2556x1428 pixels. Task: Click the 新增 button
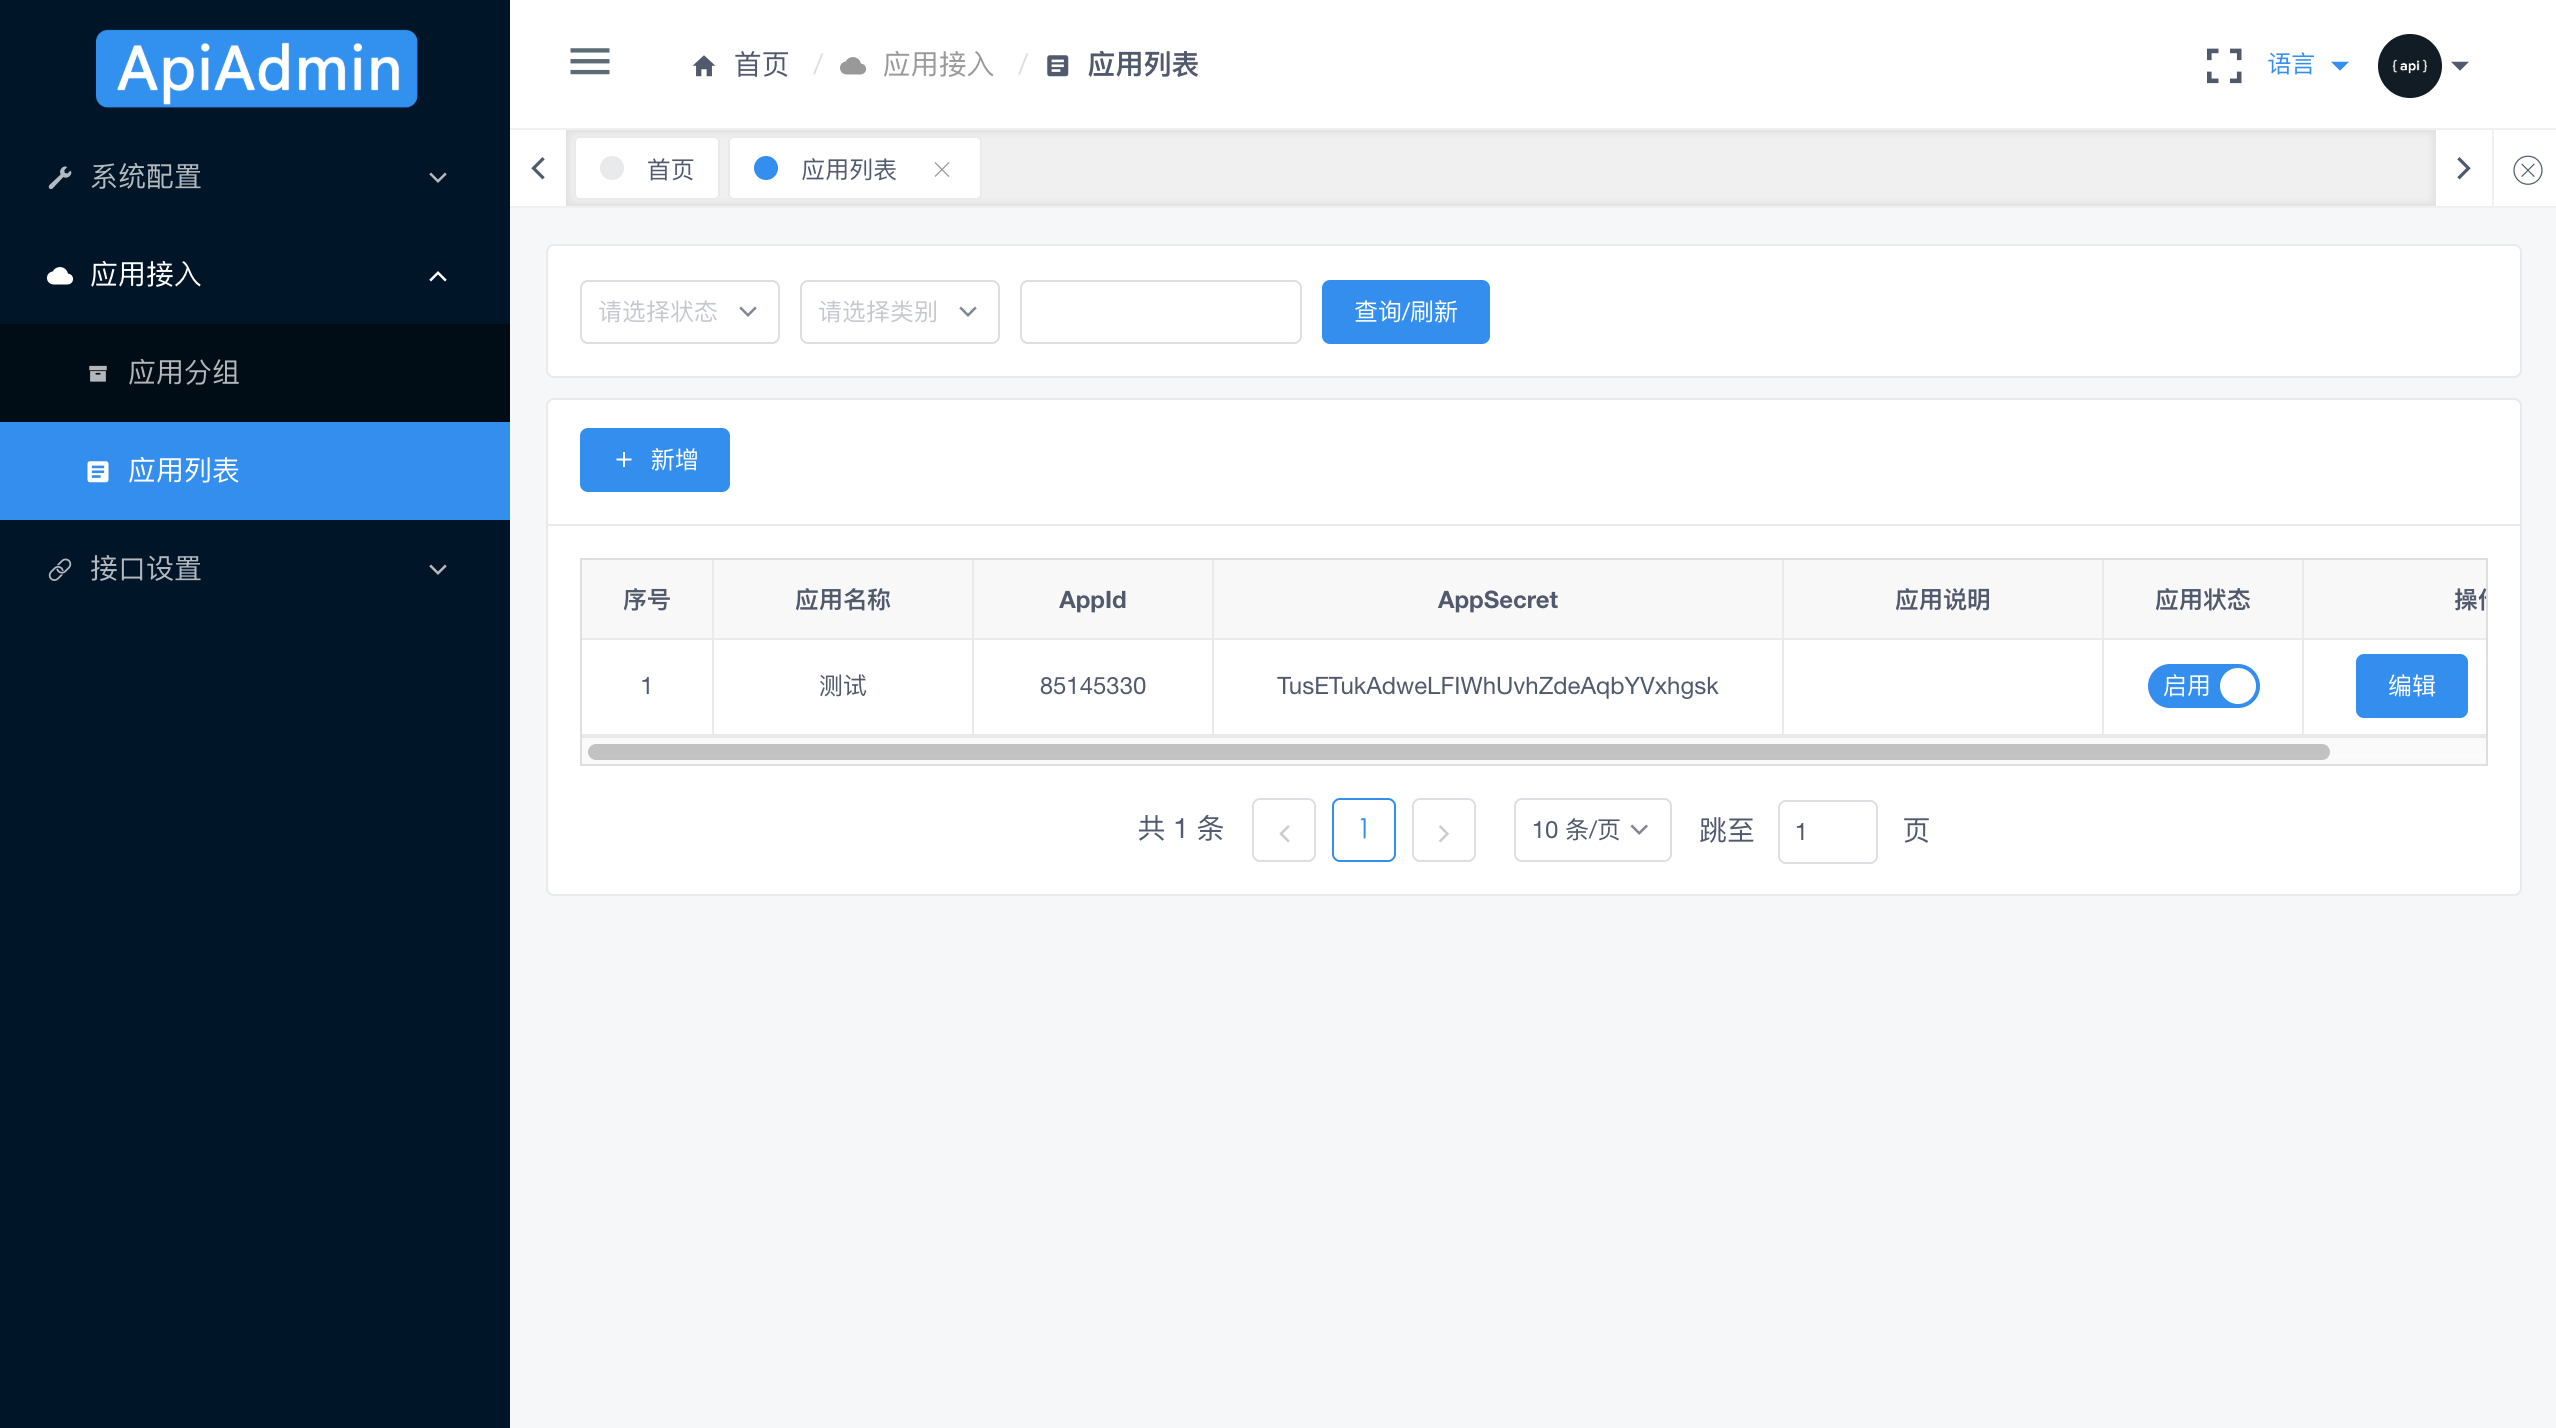tap(655, 460)
